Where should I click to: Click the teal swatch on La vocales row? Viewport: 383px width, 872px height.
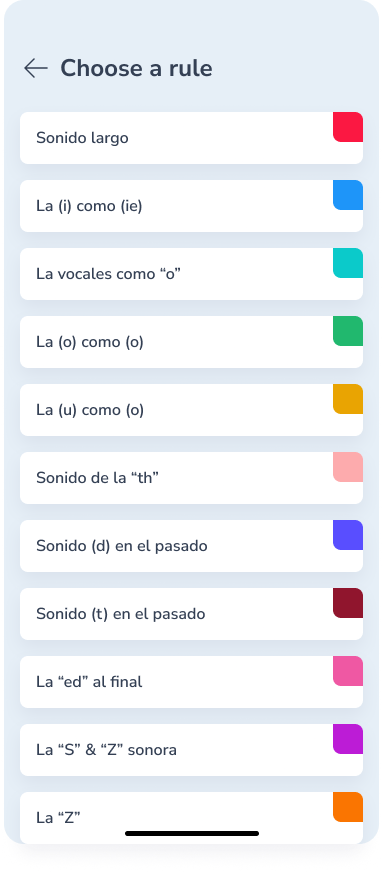click(x=348, y=263)
